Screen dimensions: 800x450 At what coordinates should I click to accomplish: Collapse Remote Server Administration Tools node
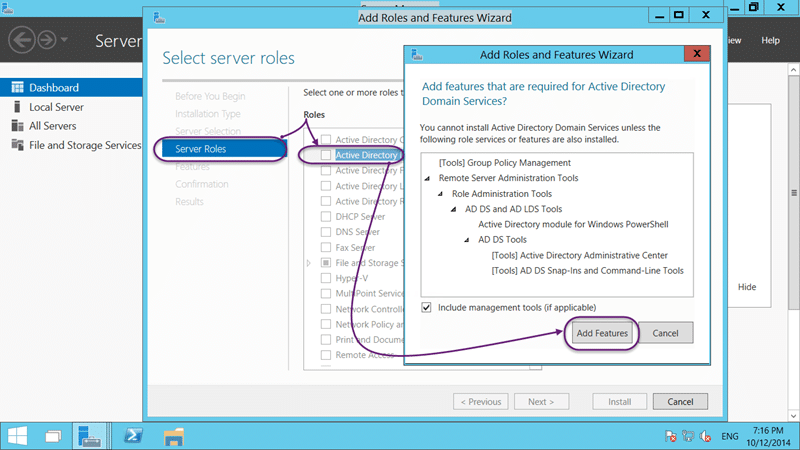point(428,178)
